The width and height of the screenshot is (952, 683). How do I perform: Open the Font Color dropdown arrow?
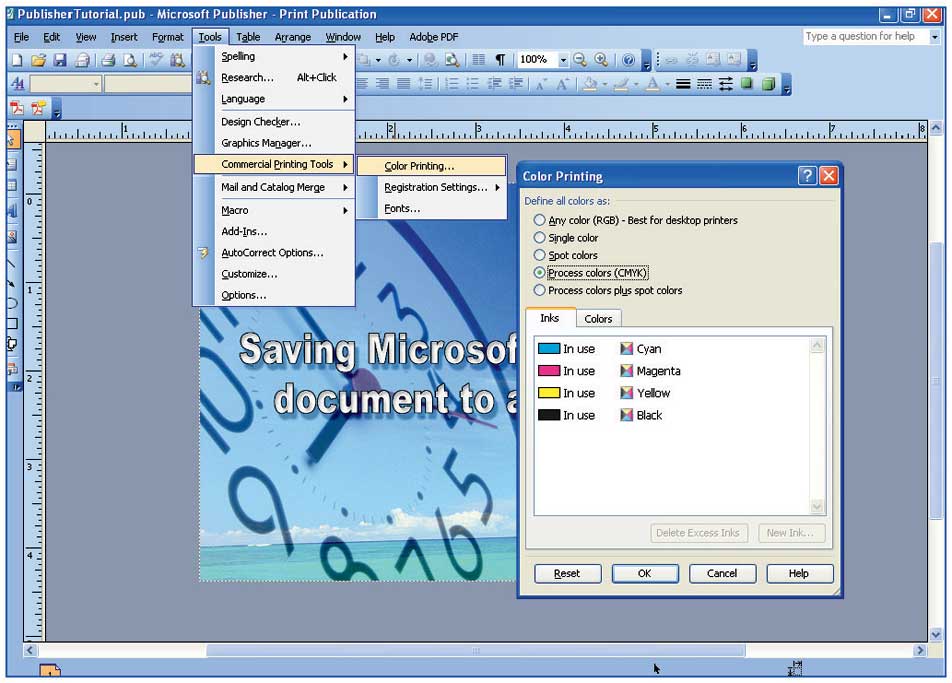(x=667, y=84)
